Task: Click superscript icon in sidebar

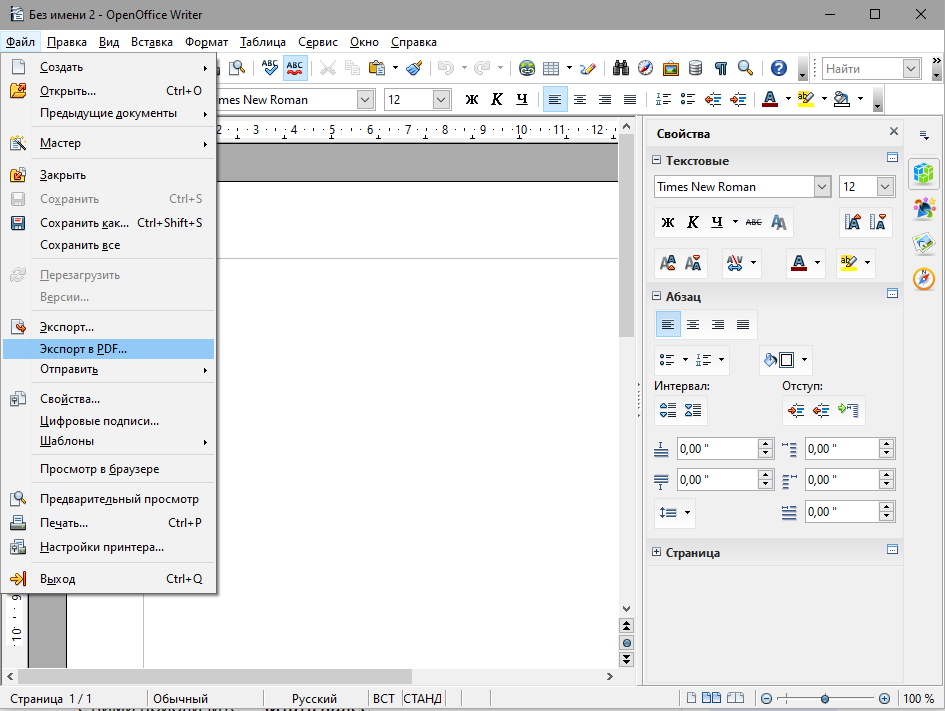Action: tap(667, 263)
